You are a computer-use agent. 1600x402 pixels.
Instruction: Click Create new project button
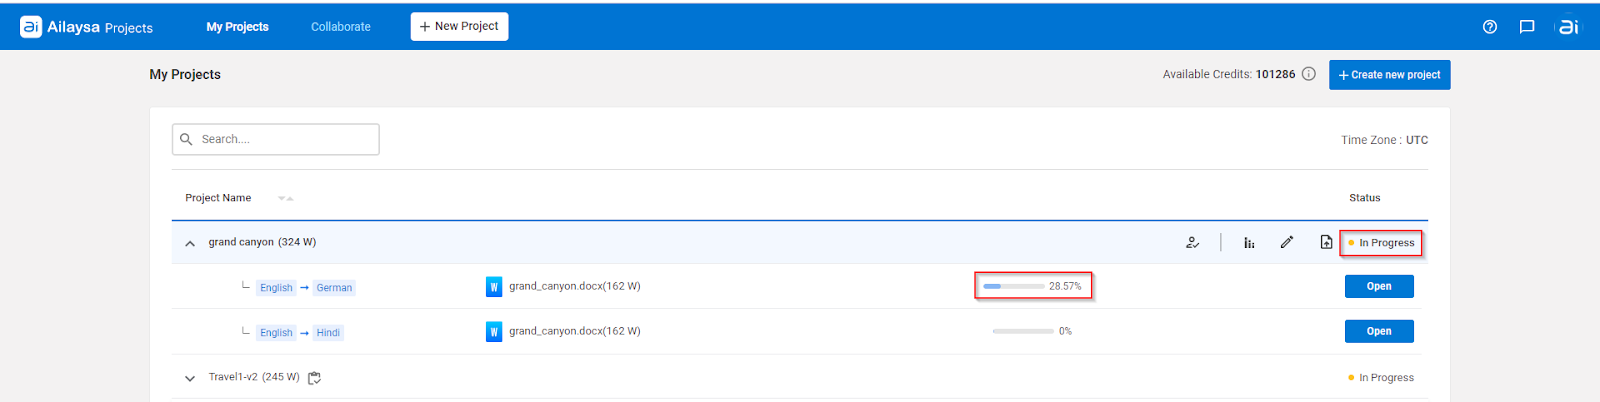(x=1389, y=75)
